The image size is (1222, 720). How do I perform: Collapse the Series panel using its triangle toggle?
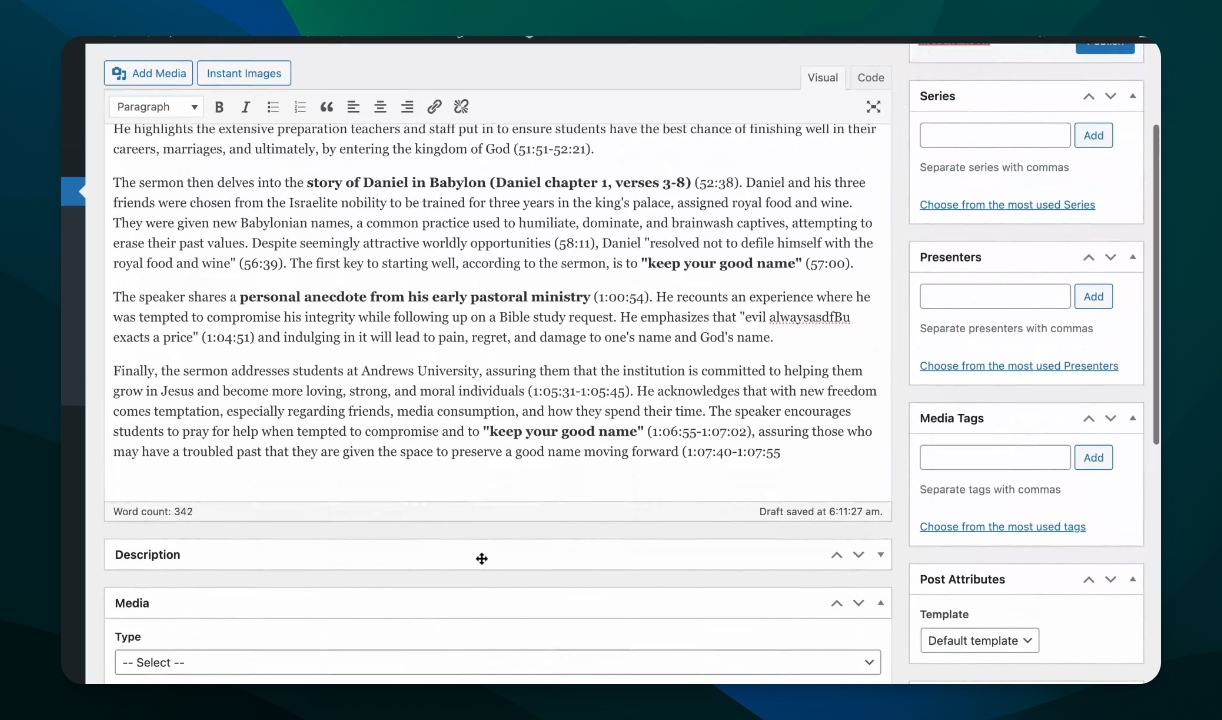click(1132, 96)
